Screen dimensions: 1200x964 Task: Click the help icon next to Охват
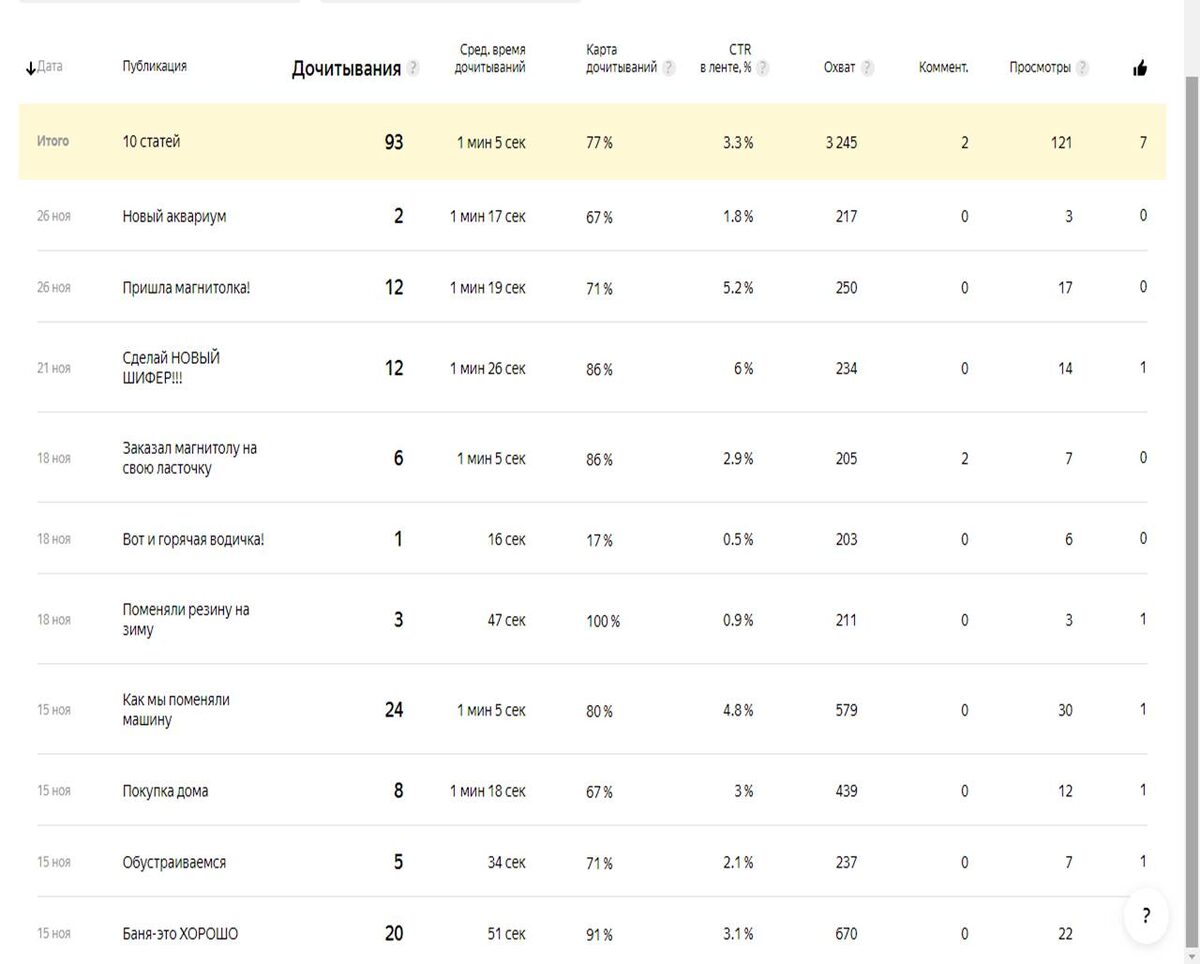[867, 68]
